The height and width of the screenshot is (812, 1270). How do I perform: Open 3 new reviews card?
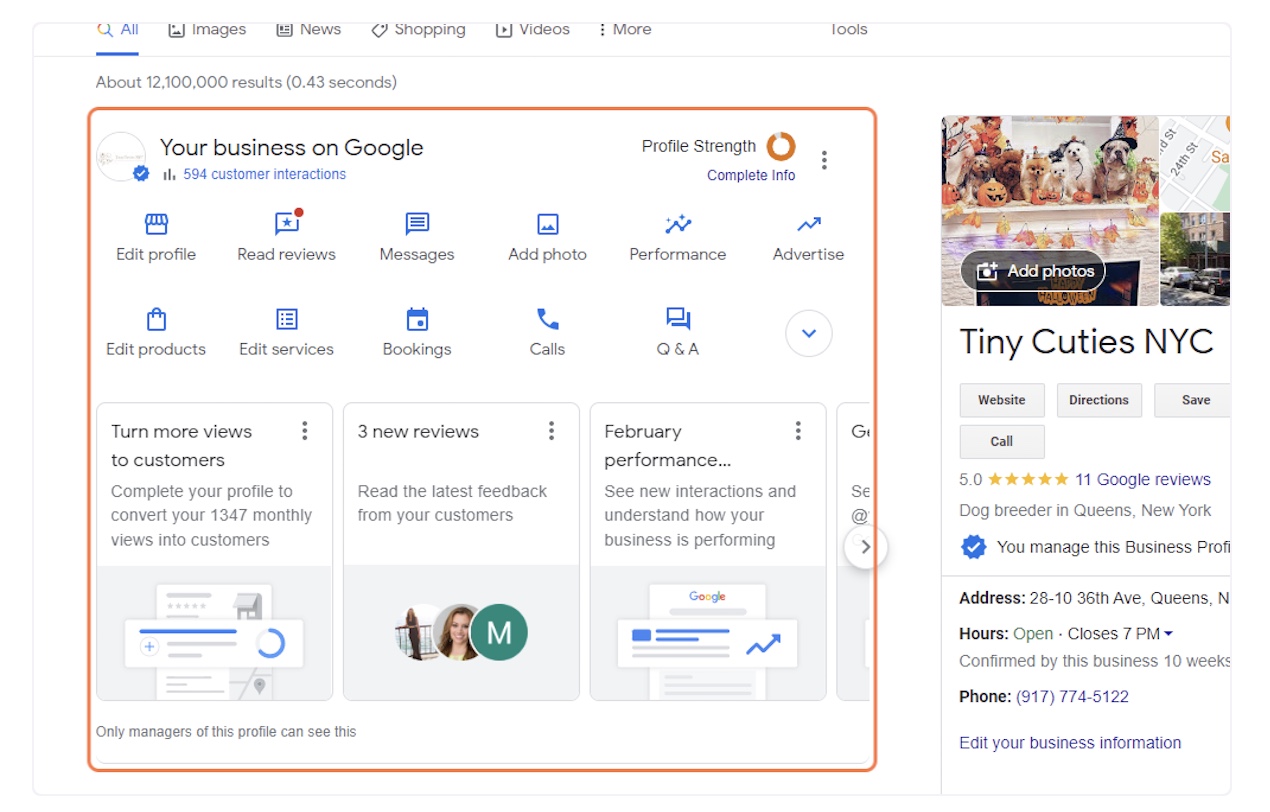(x=461, y=551)
